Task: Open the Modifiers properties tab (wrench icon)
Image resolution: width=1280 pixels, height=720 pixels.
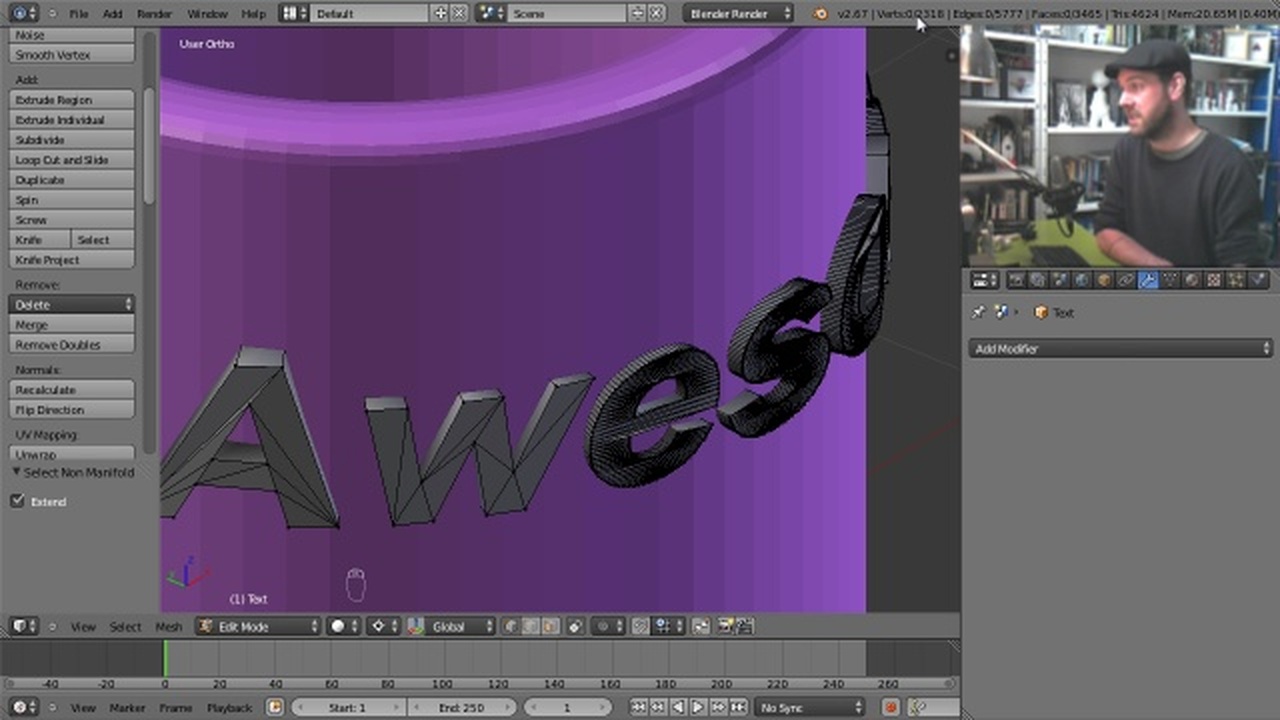Action: tap(1148, 280)
